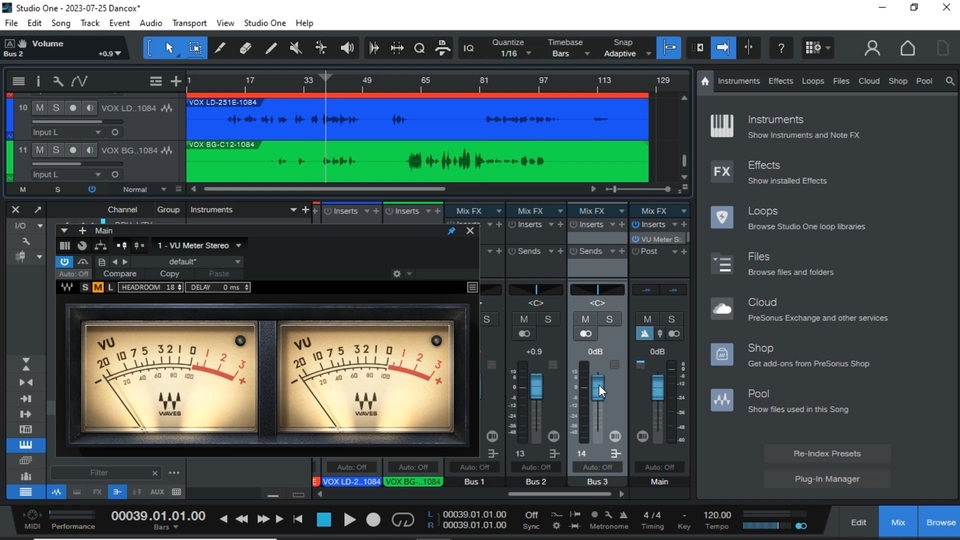Select the Arrow tool in the toolbar
Screen dimensions: 960x540
point(170,48)
